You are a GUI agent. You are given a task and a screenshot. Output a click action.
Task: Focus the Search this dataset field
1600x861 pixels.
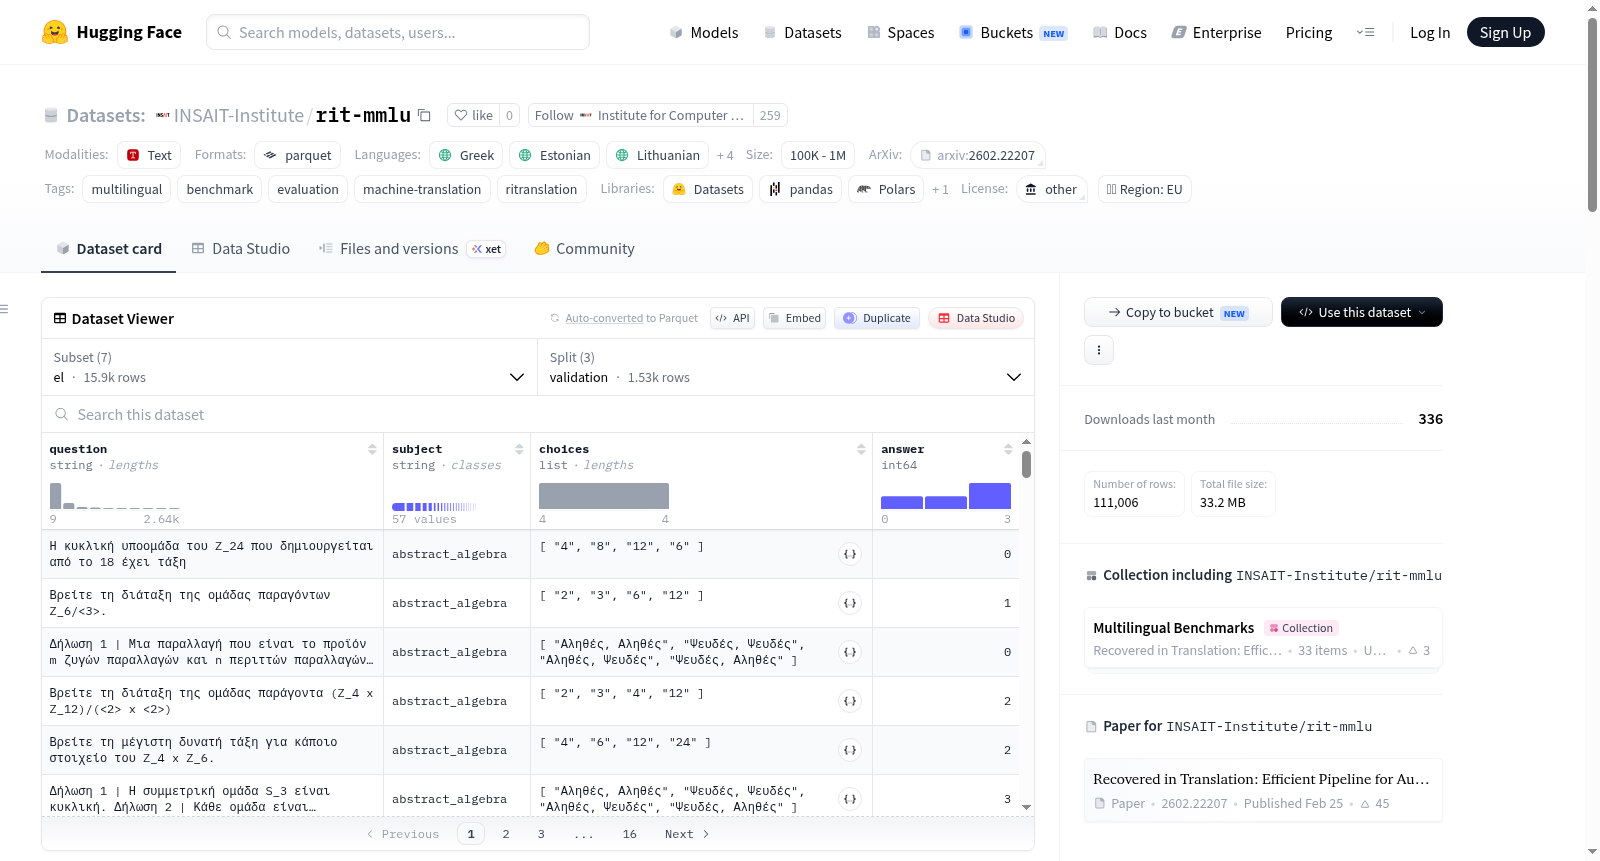coord(538,414)
